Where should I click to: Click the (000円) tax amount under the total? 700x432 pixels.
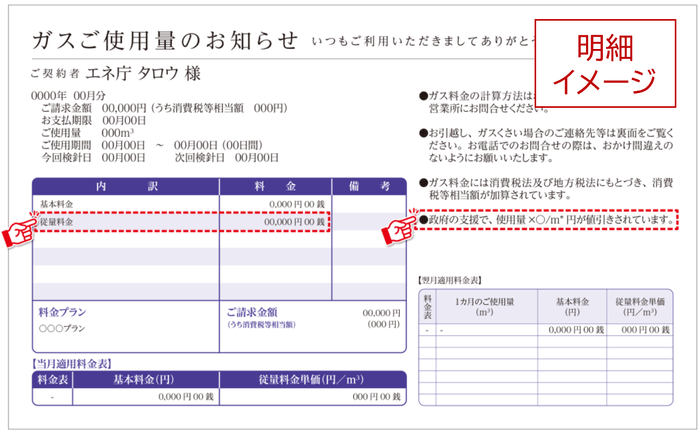(x=383, y=324)
